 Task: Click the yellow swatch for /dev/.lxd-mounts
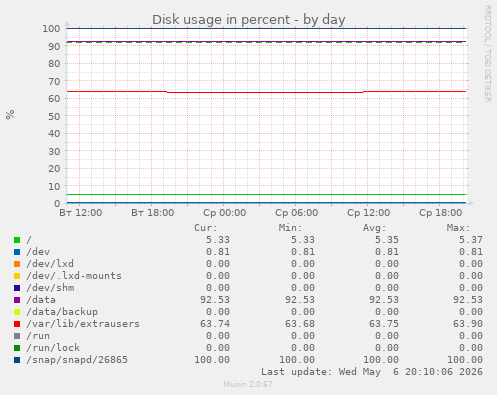[17, 276]
